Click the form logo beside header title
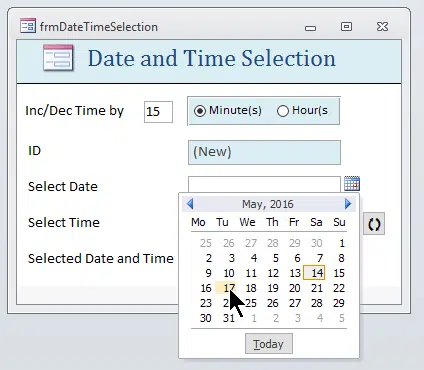Image resolution: width=424 pixels, height=370 pixels. pos(58,58)
